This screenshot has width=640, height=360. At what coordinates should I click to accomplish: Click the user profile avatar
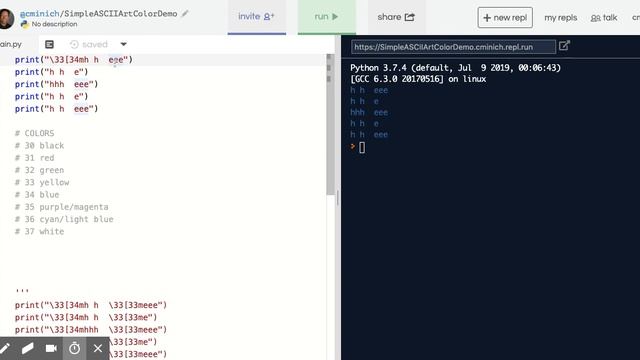pyautogui.click(x=6, y=18)
